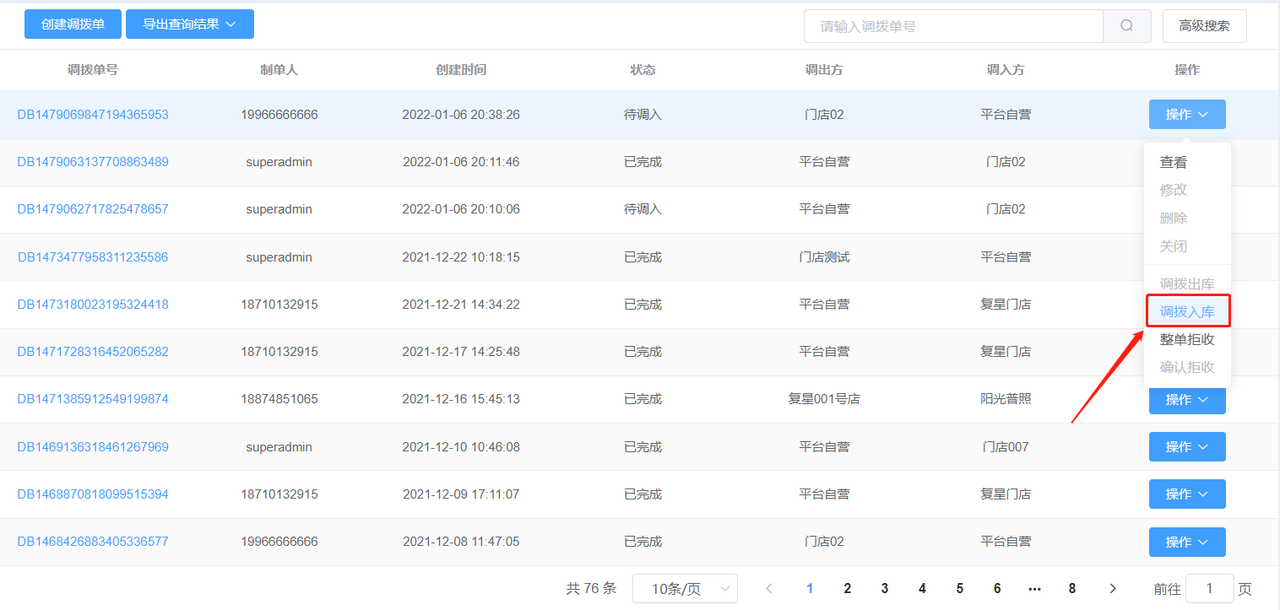
Task: Go to pagination page 2
Action: coord(847,589)
